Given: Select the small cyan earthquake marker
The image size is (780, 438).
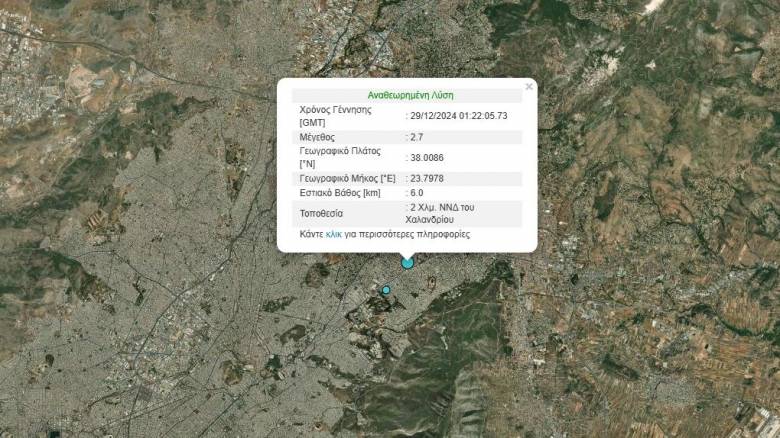Looking at the screenshot, I should tap(386, 290).
